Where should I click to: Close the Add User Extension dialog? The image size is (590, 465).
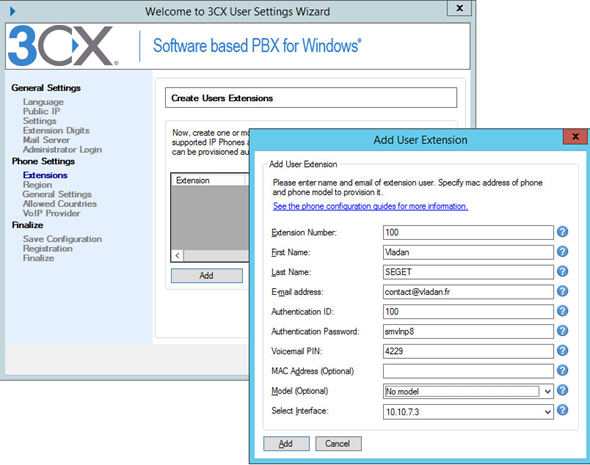coord(575,137)
